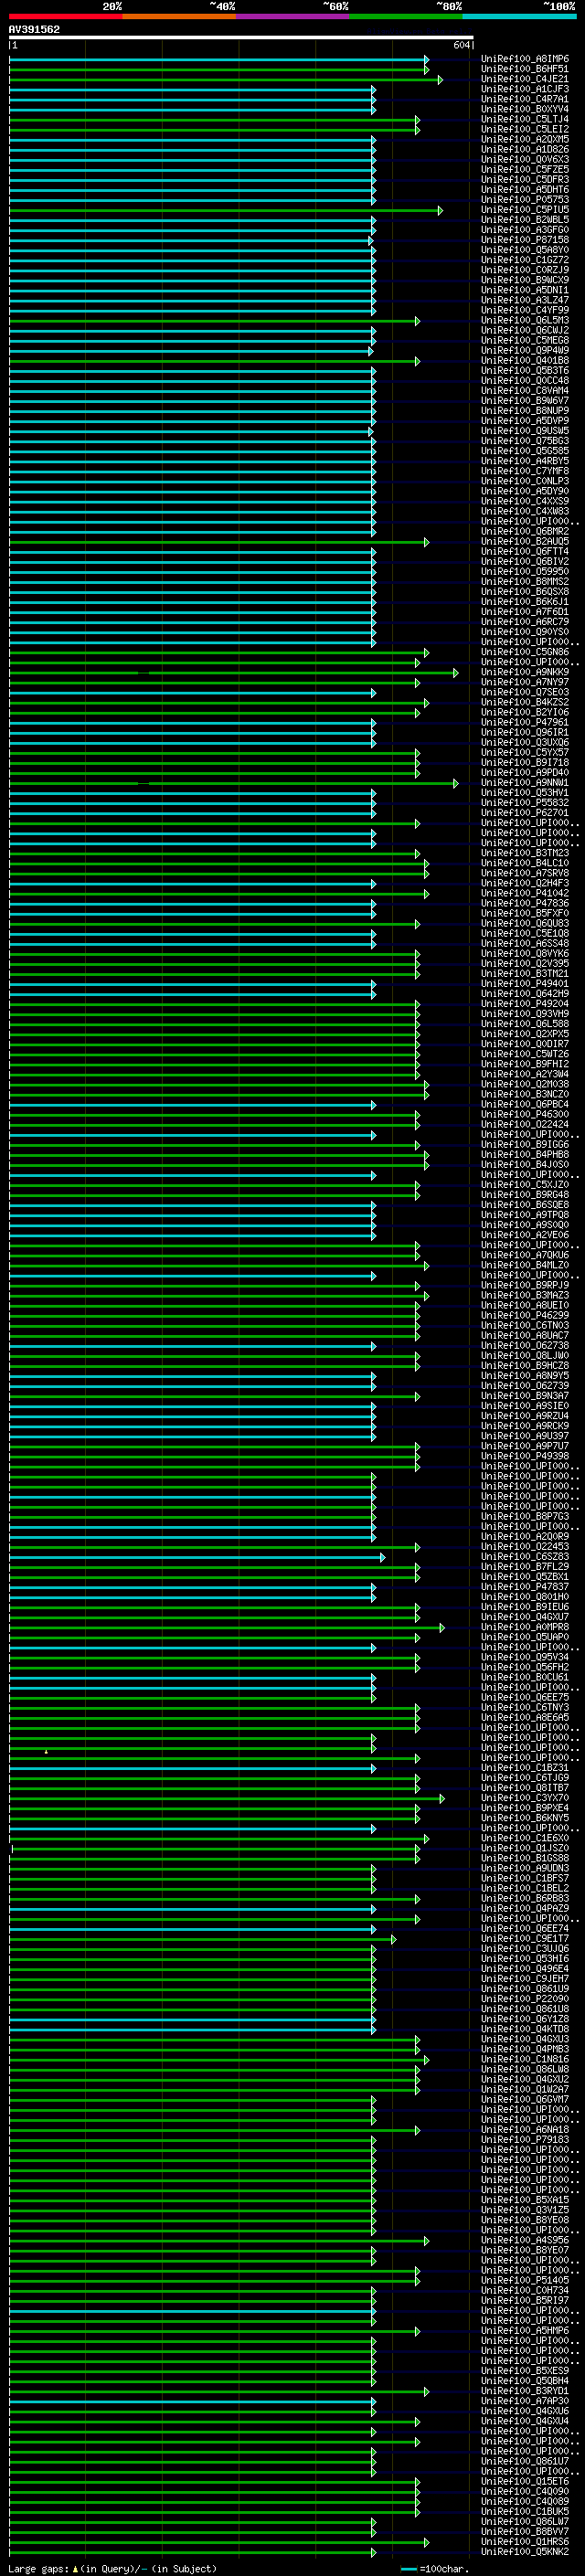Select the UniRef100_O62738 label
The image size is (585, 2576).
[x=525, y=1346]
